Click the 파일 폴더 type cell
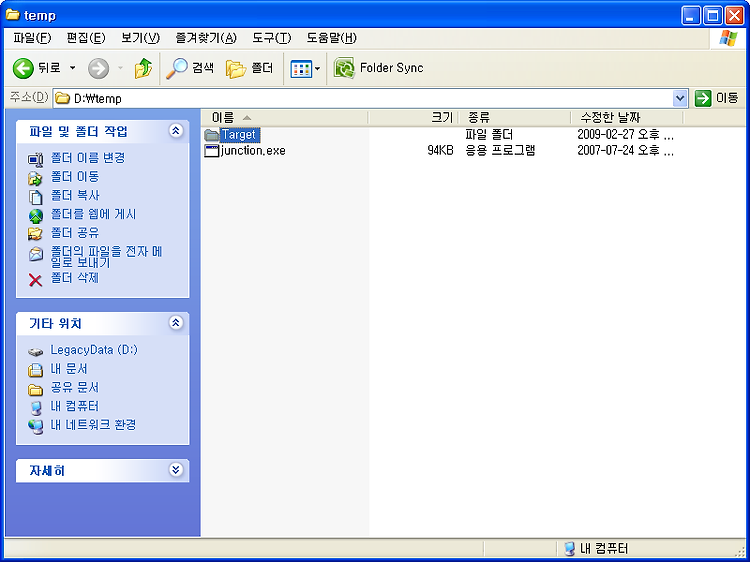Viewport: 750px width, 562px height. click(489, 135)
